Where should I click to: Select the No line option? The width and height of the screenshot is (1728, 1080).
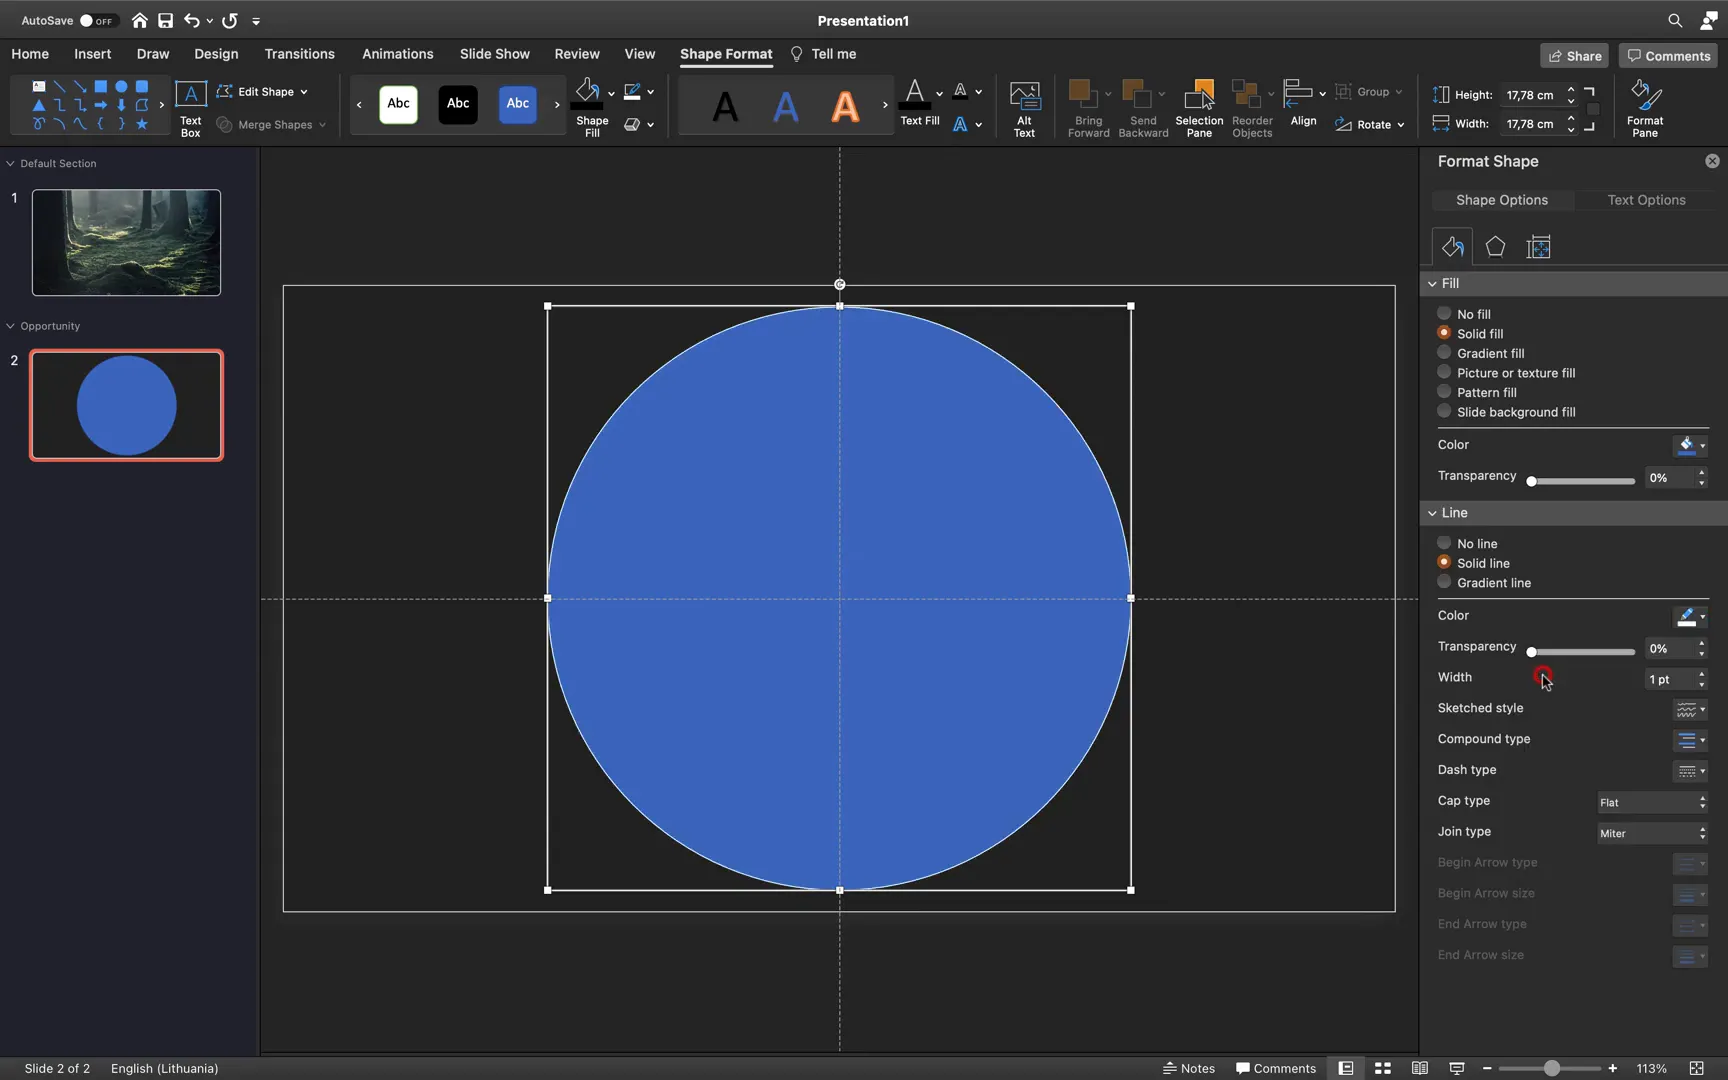(x=1444, y=543)
